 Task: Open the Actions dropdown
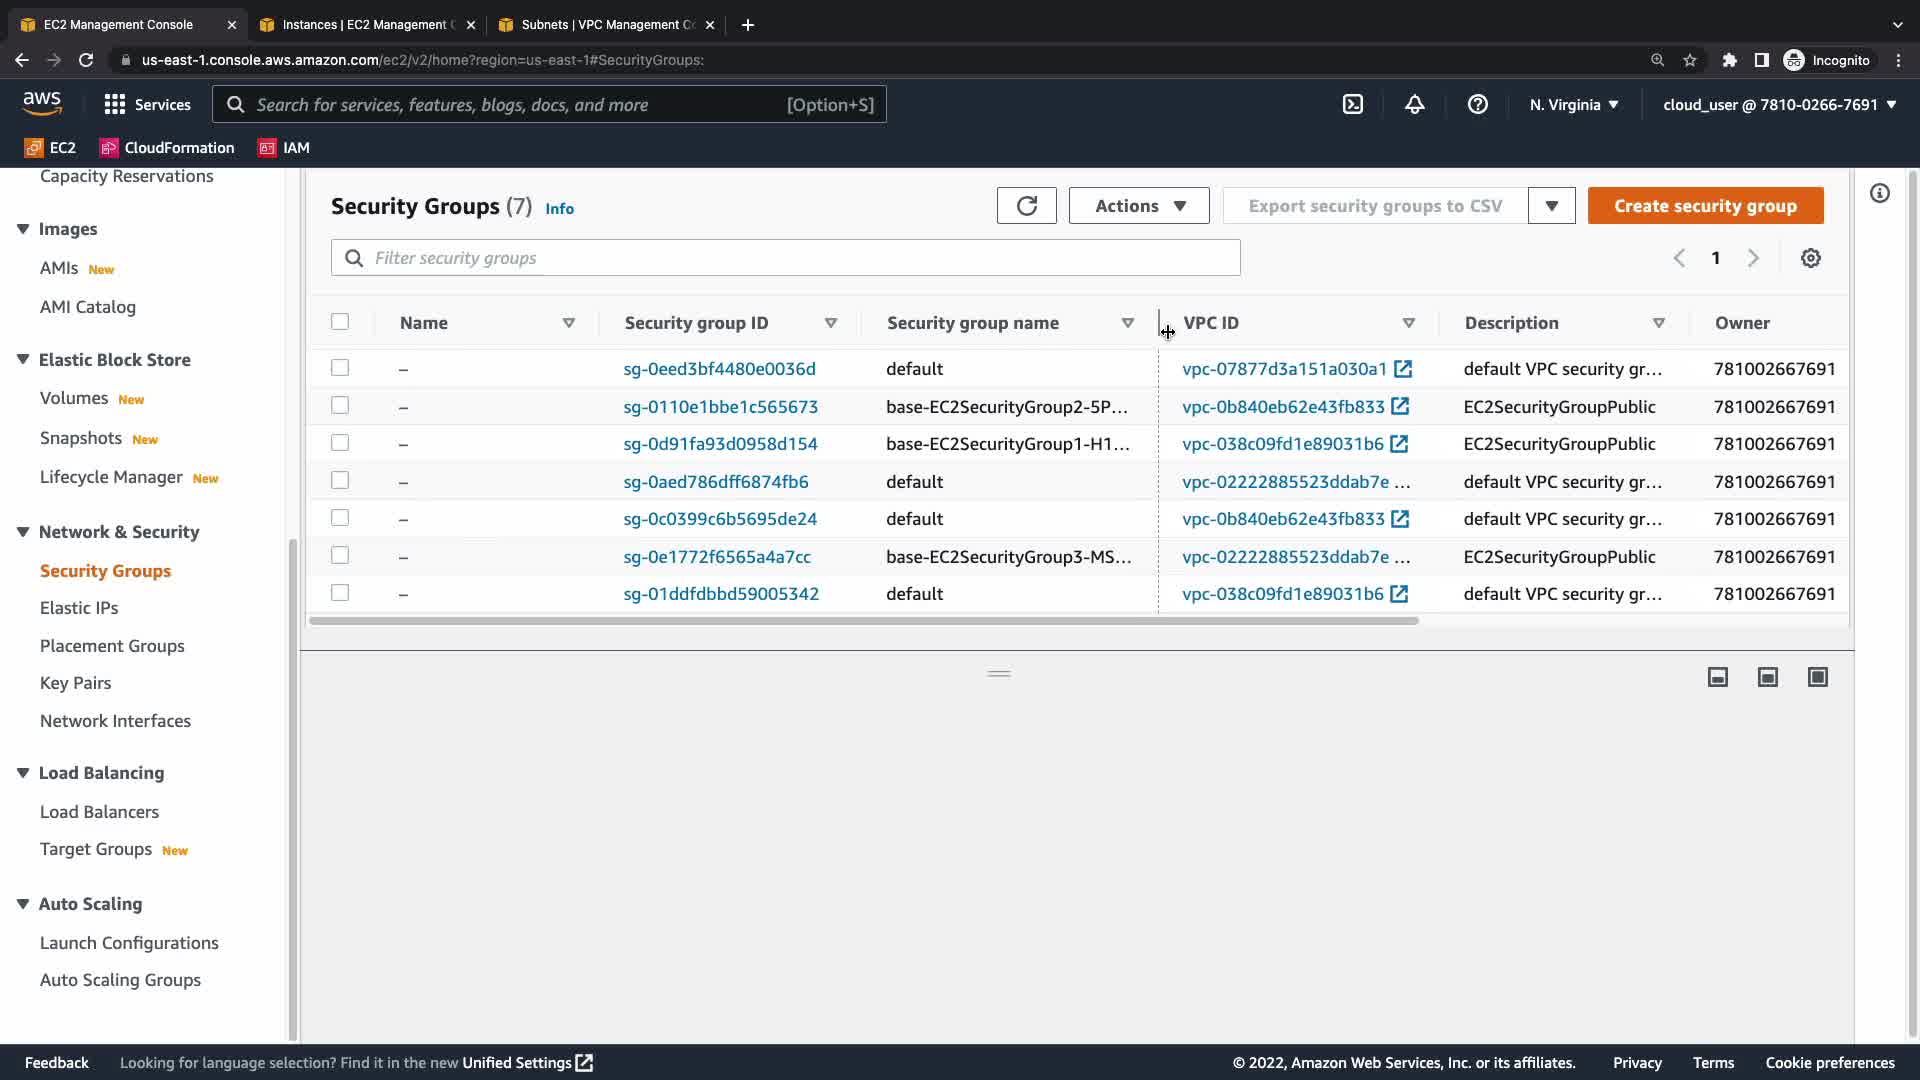click(x=1138, y=206)
